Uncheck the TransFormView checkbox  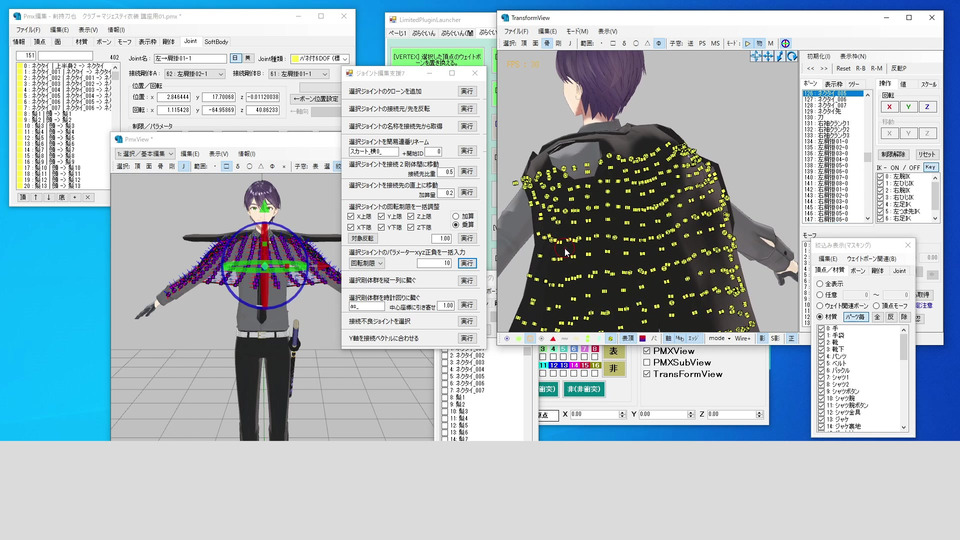(x=647, y=374)
